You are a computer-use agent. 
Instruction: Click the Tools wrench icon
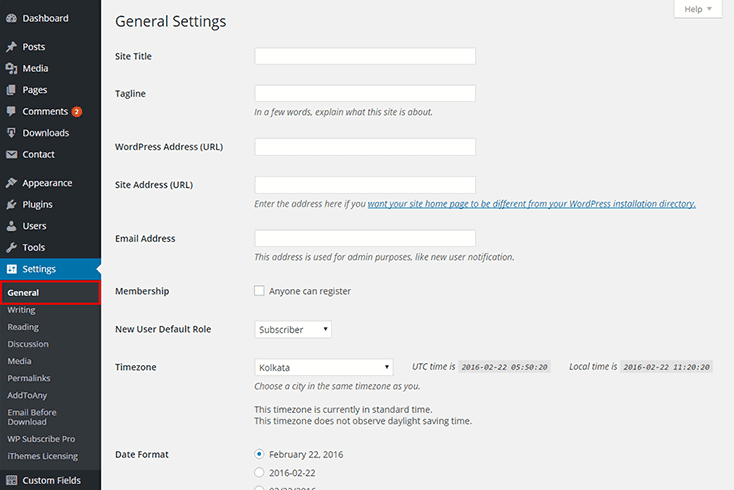[12, 248]
